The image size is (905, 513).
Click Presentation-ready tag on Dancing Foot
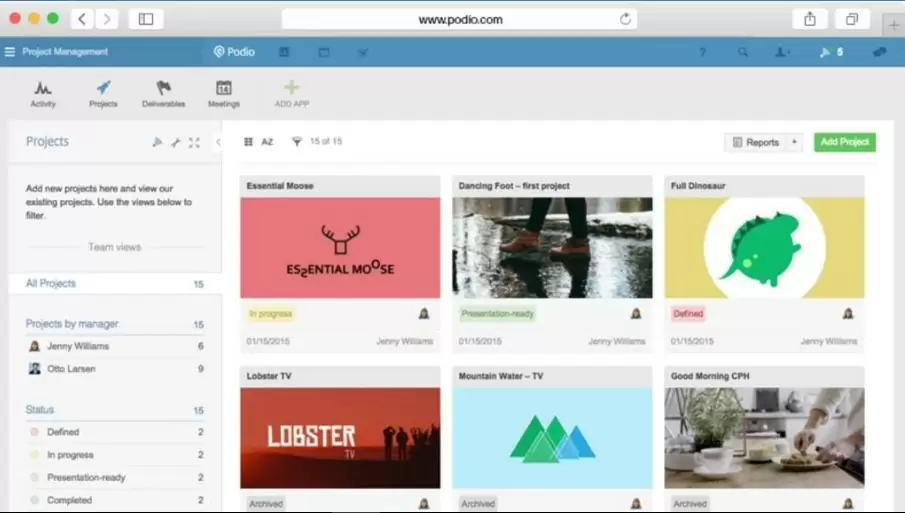point(497,314)
